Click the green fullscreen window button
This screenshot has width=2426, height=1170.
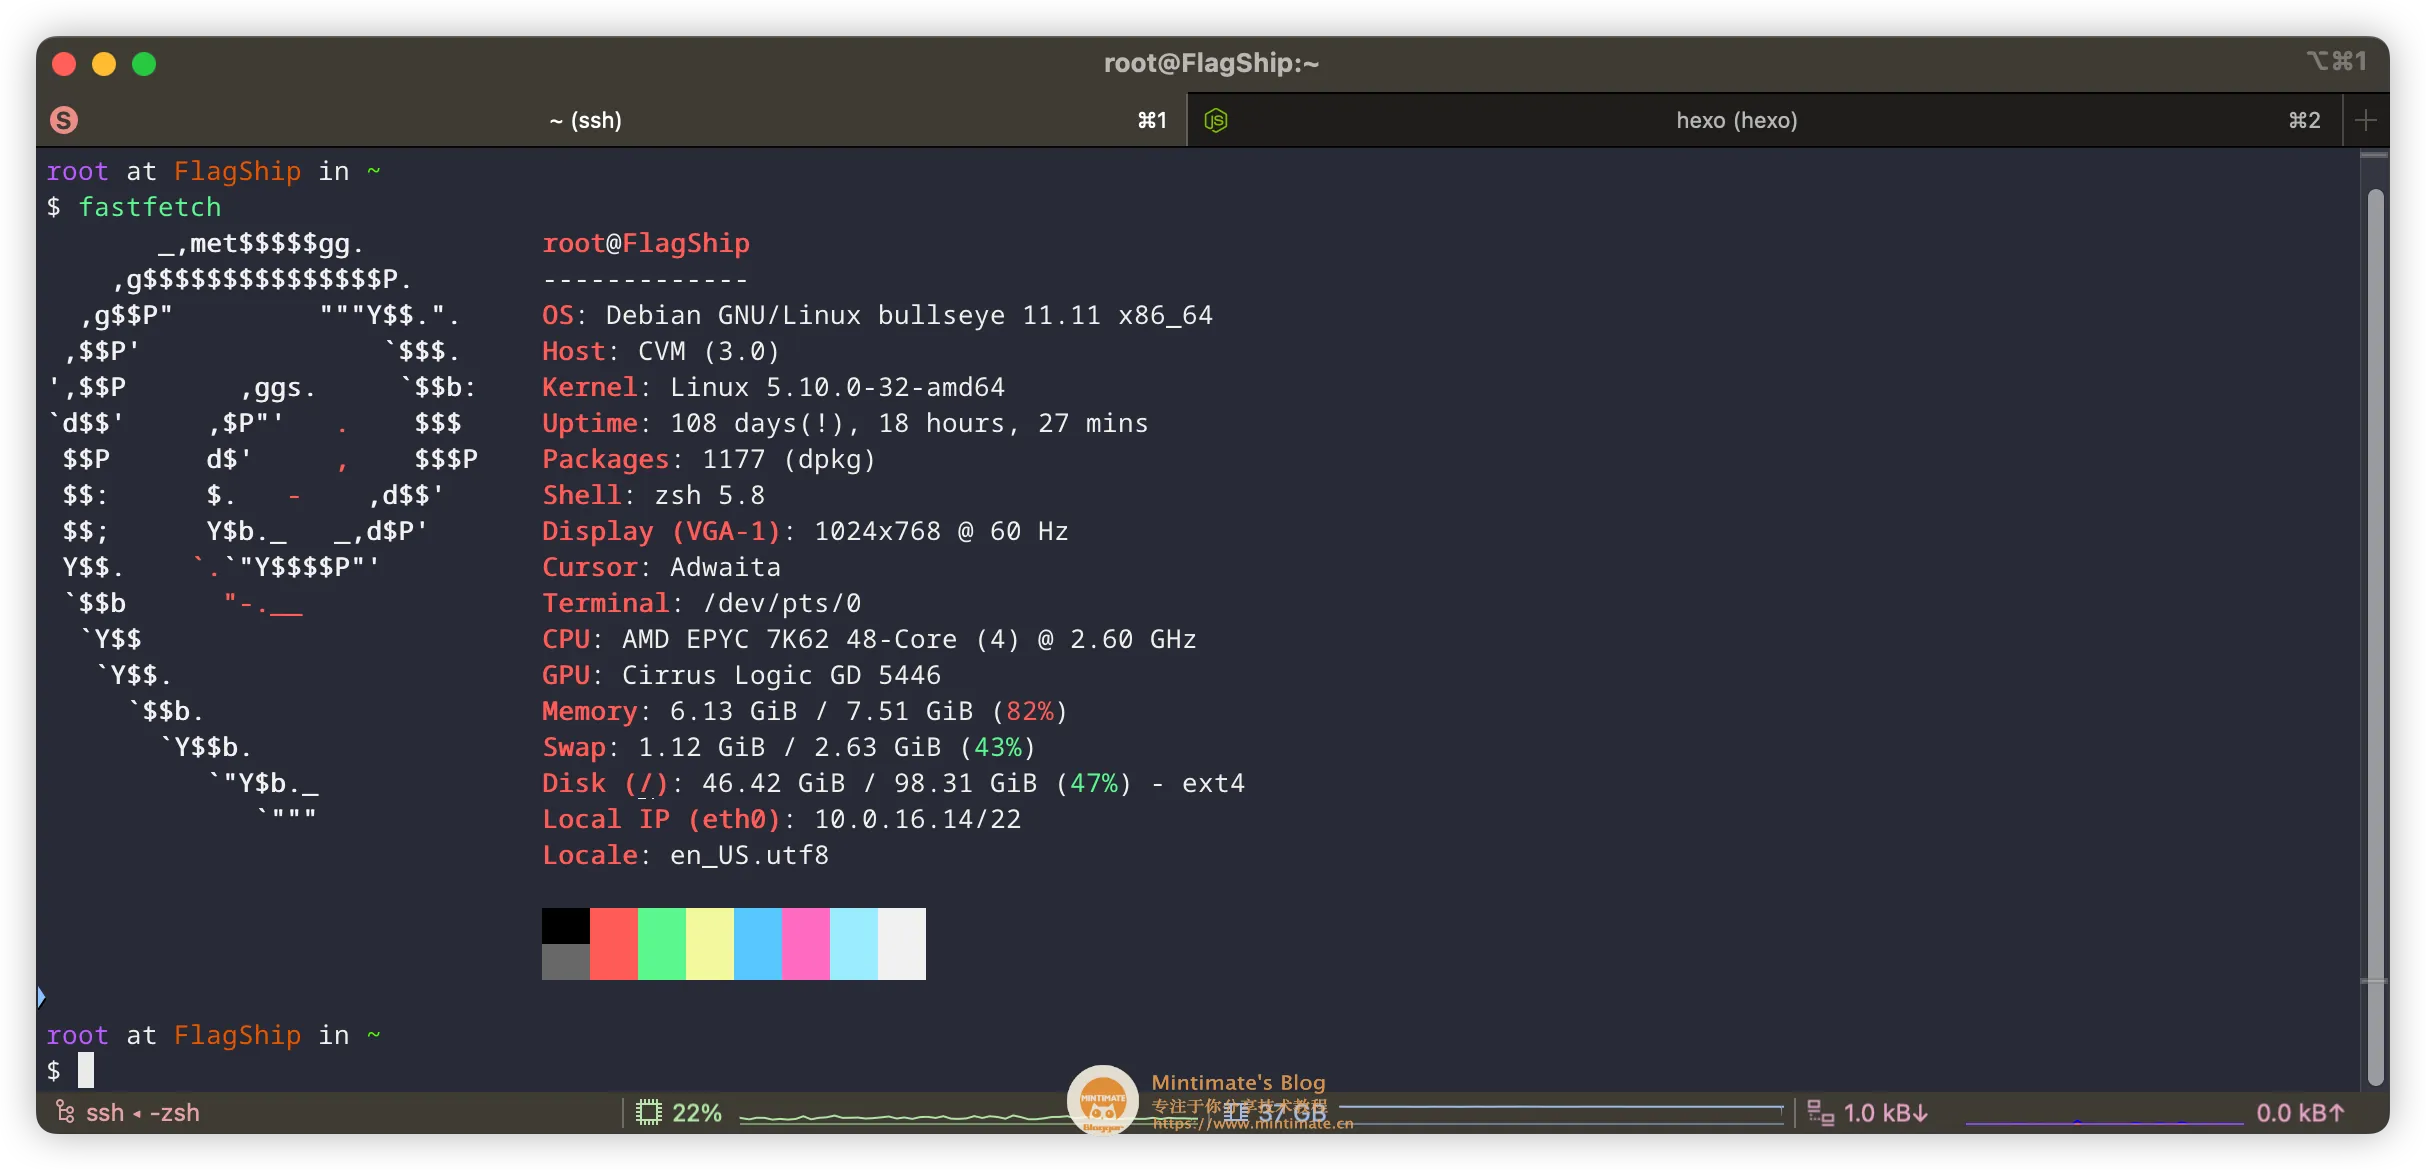pyautogui.click(x=144, y=64)
